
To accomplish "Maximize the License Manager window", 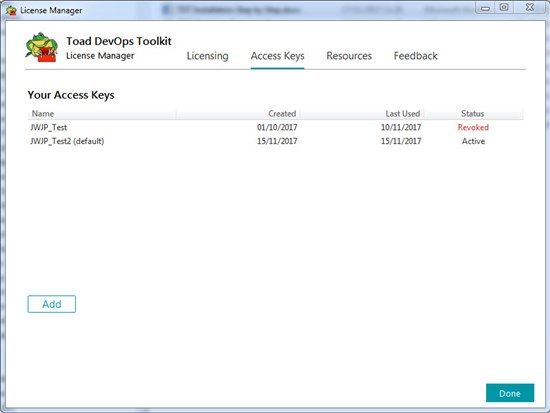I will point(504,8).
